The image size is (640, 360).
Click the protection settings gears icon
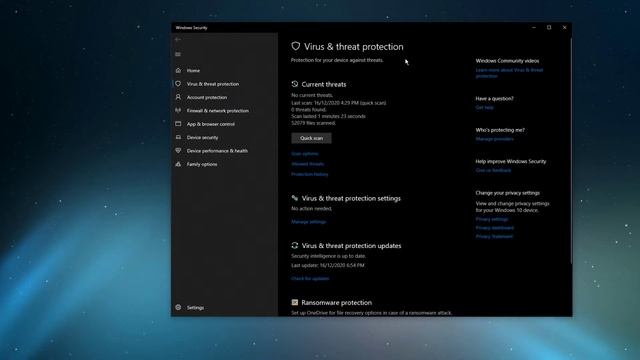(295, 198)
